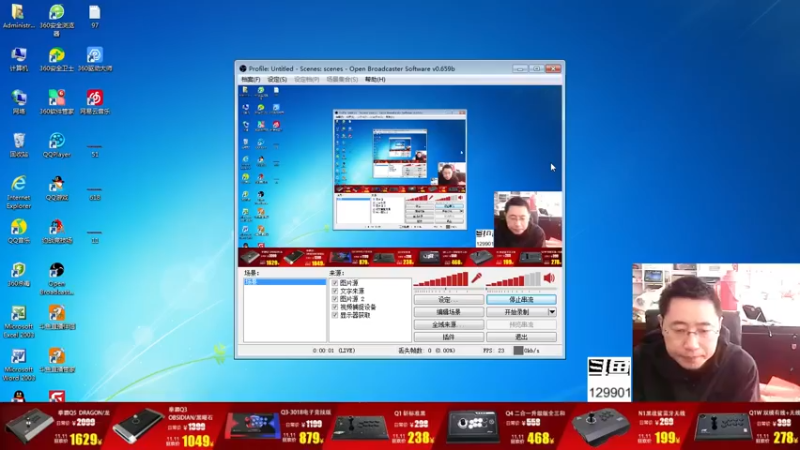Uncheck the 图片源 source
The height and width of the screenshot is (450, 800).
pos(335,283)
